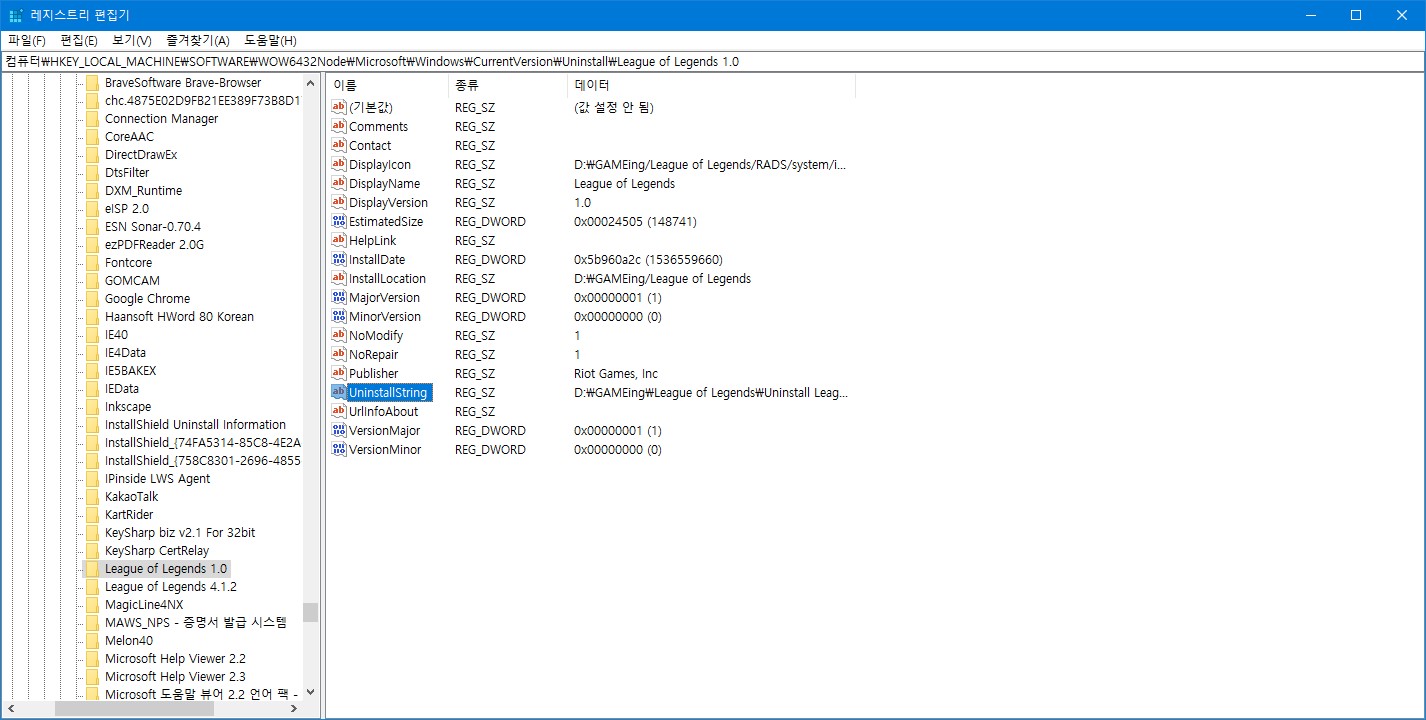
Task: Click the UrlInfoAbout value icon
Action: 339,411
